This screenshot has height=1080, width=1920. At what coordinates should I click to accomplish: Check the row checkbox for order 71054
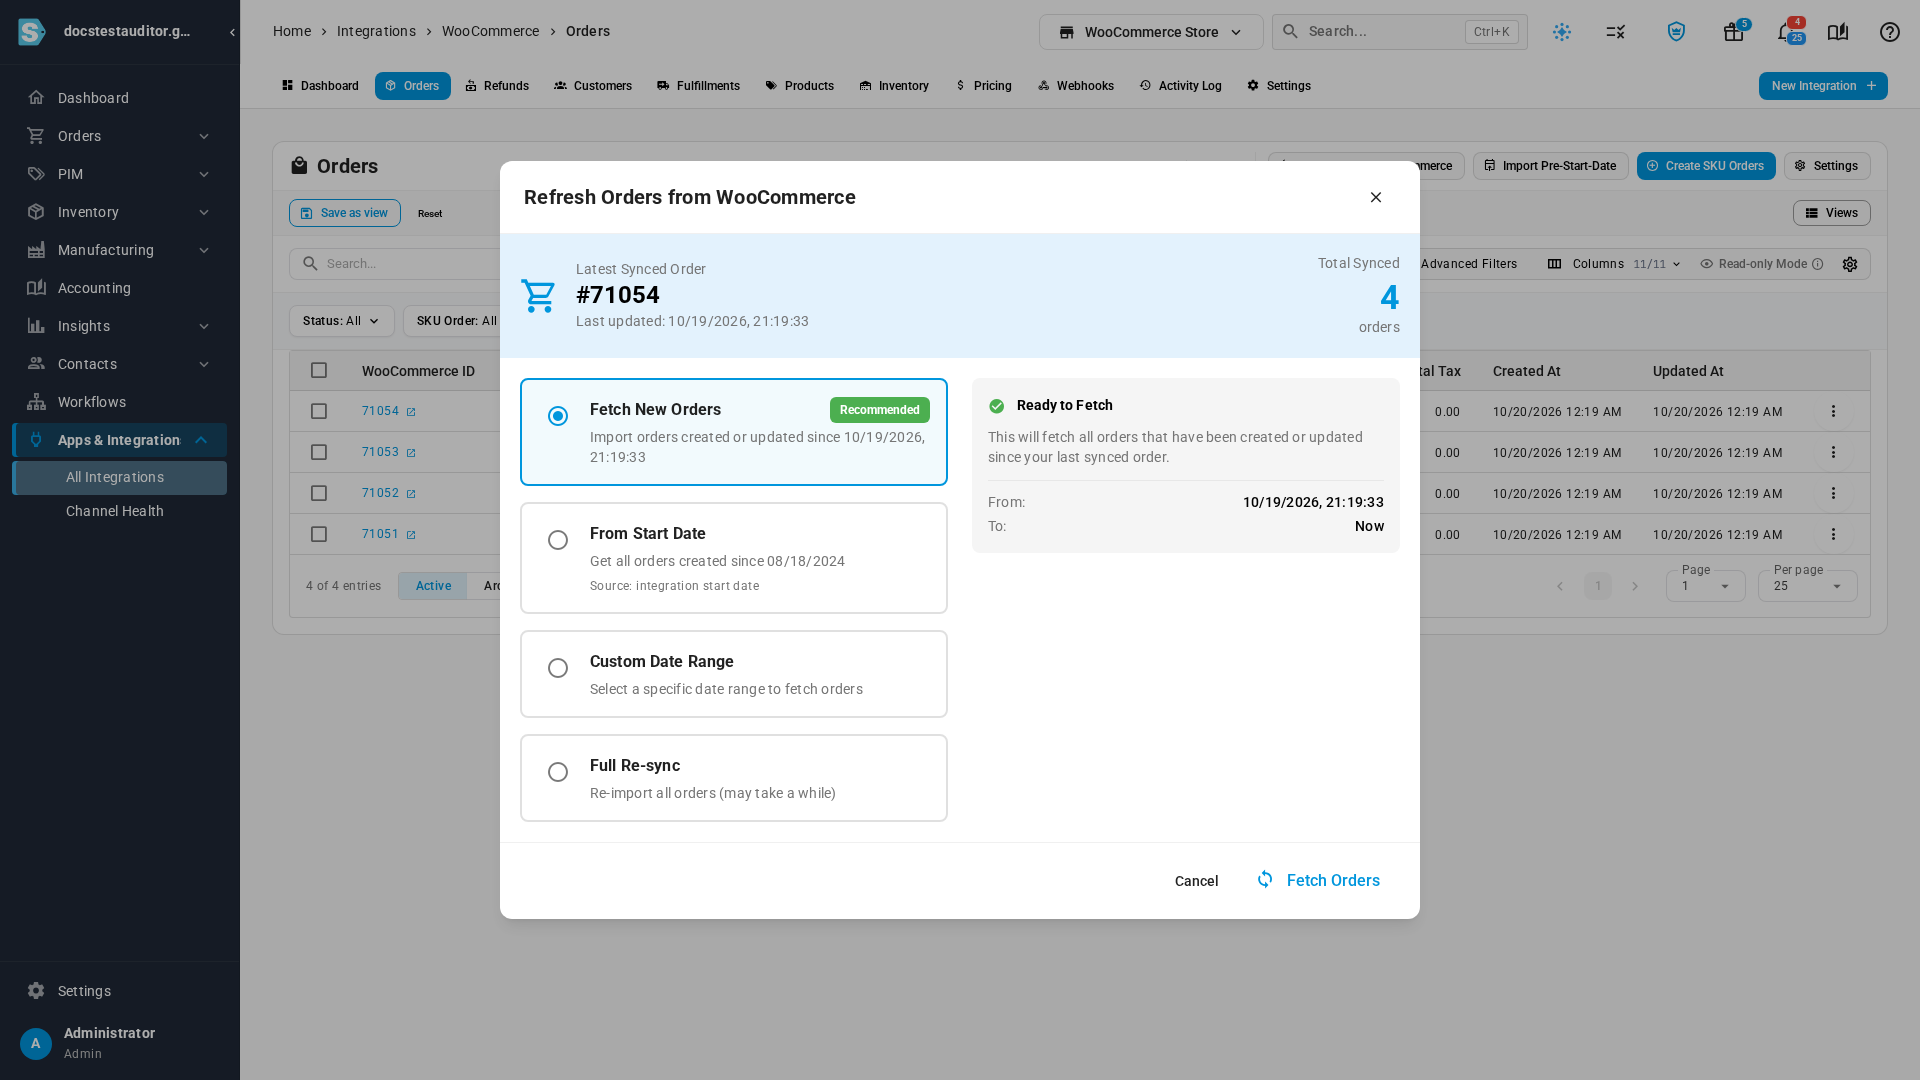click(319, 411)
